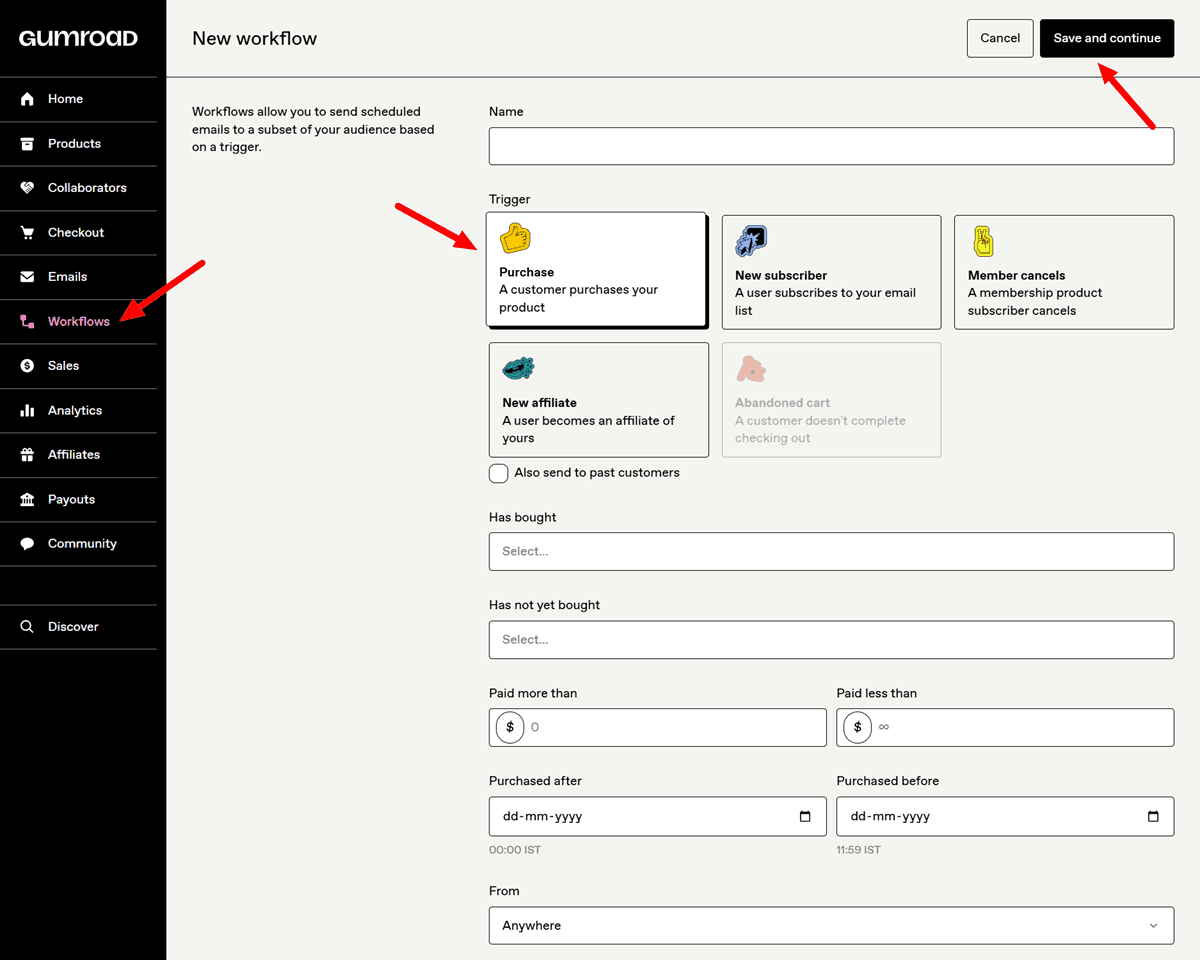The height and width of the screenshot is (960, 1200).
Task: Choose the New subscriber trigger
Action: pos(831,272)
